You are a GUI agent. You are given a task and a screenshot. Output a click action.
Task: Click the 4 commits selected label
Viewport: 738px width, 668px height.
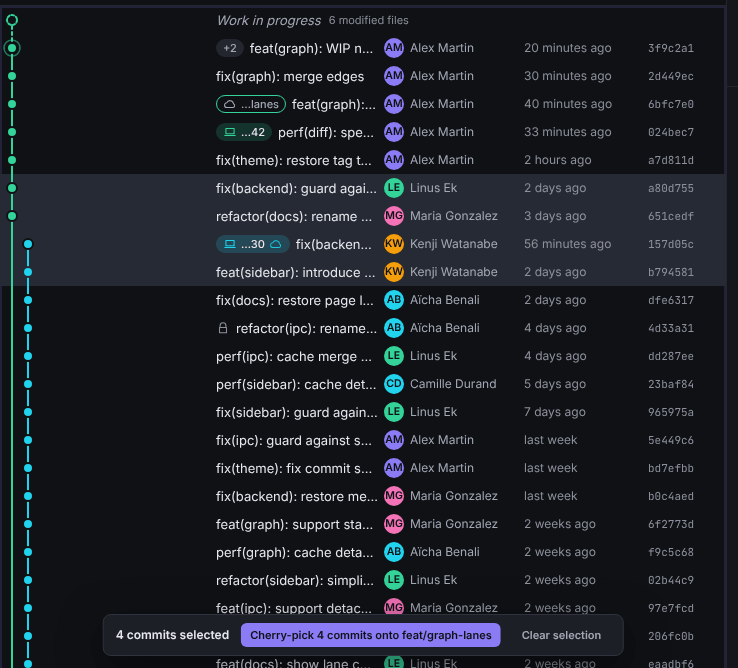[x=172, y=635]
